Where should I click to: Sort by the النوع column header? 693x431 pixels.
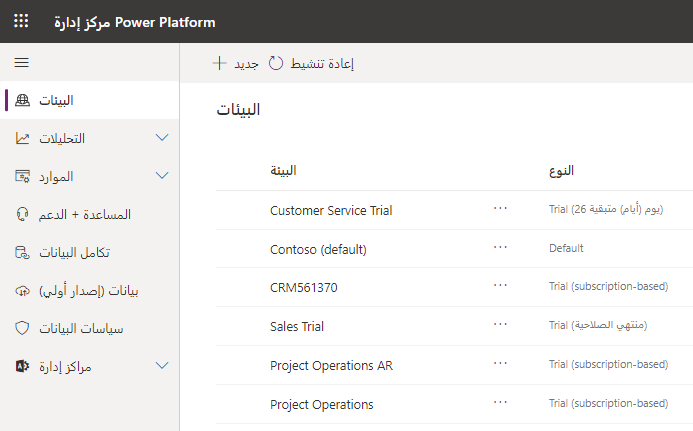click(561, 171)
